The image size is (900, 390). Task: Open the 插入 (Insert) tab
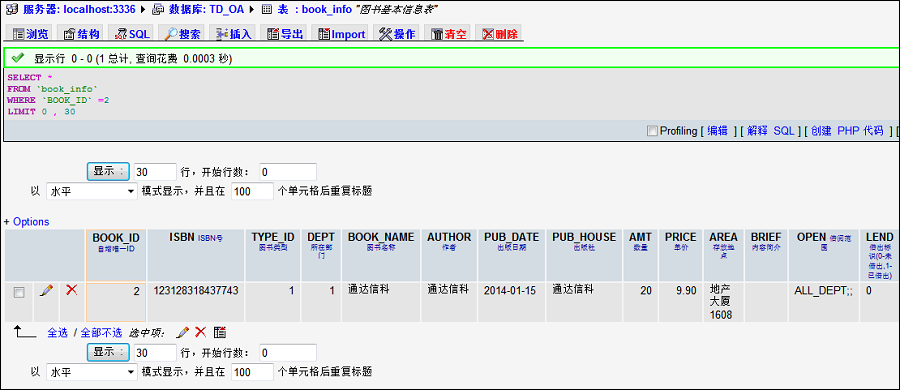coord(234,34)
